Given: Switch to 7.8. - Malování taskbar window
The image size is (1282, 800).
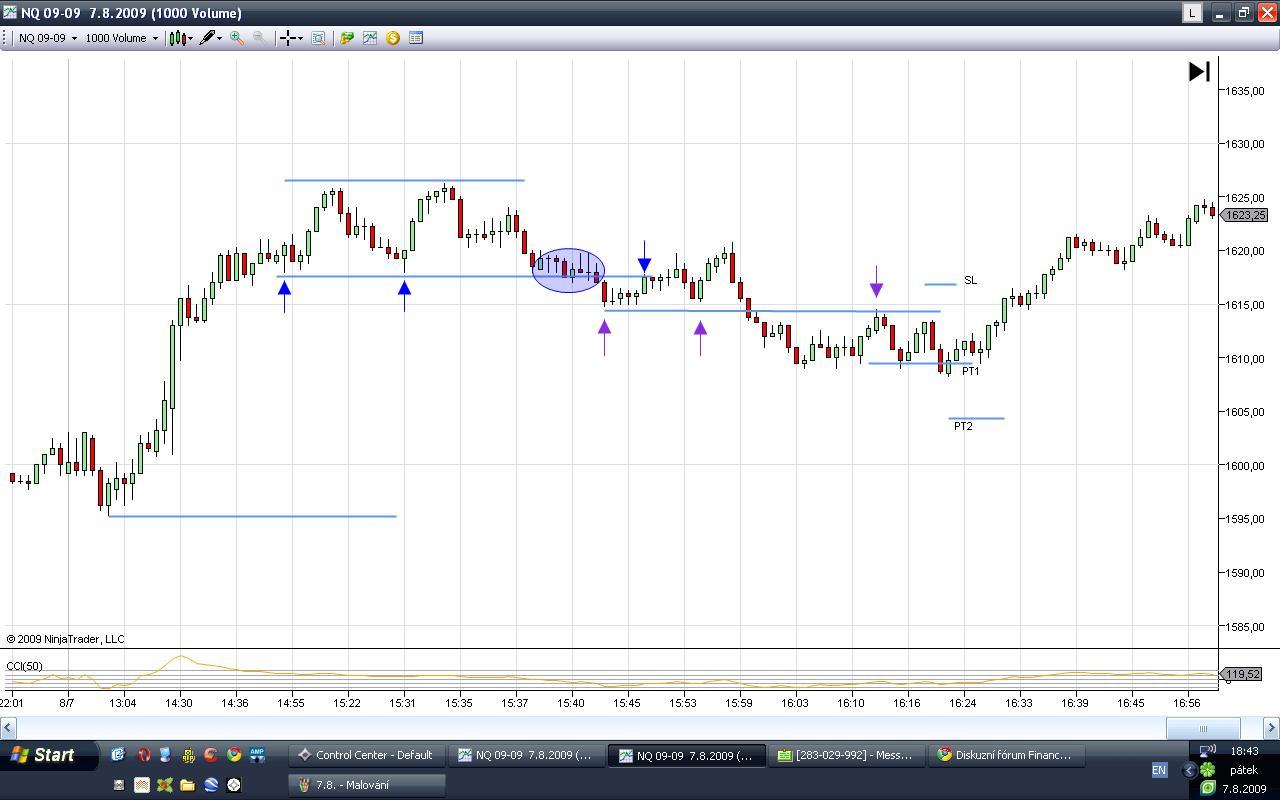Looking at the screenshot, I should 366,785.
